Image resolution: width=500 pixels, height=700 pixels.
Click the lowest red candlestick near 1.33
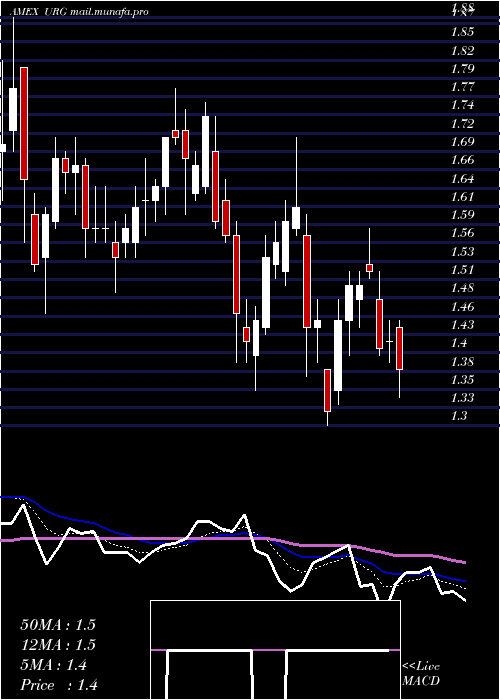[327, 390]
